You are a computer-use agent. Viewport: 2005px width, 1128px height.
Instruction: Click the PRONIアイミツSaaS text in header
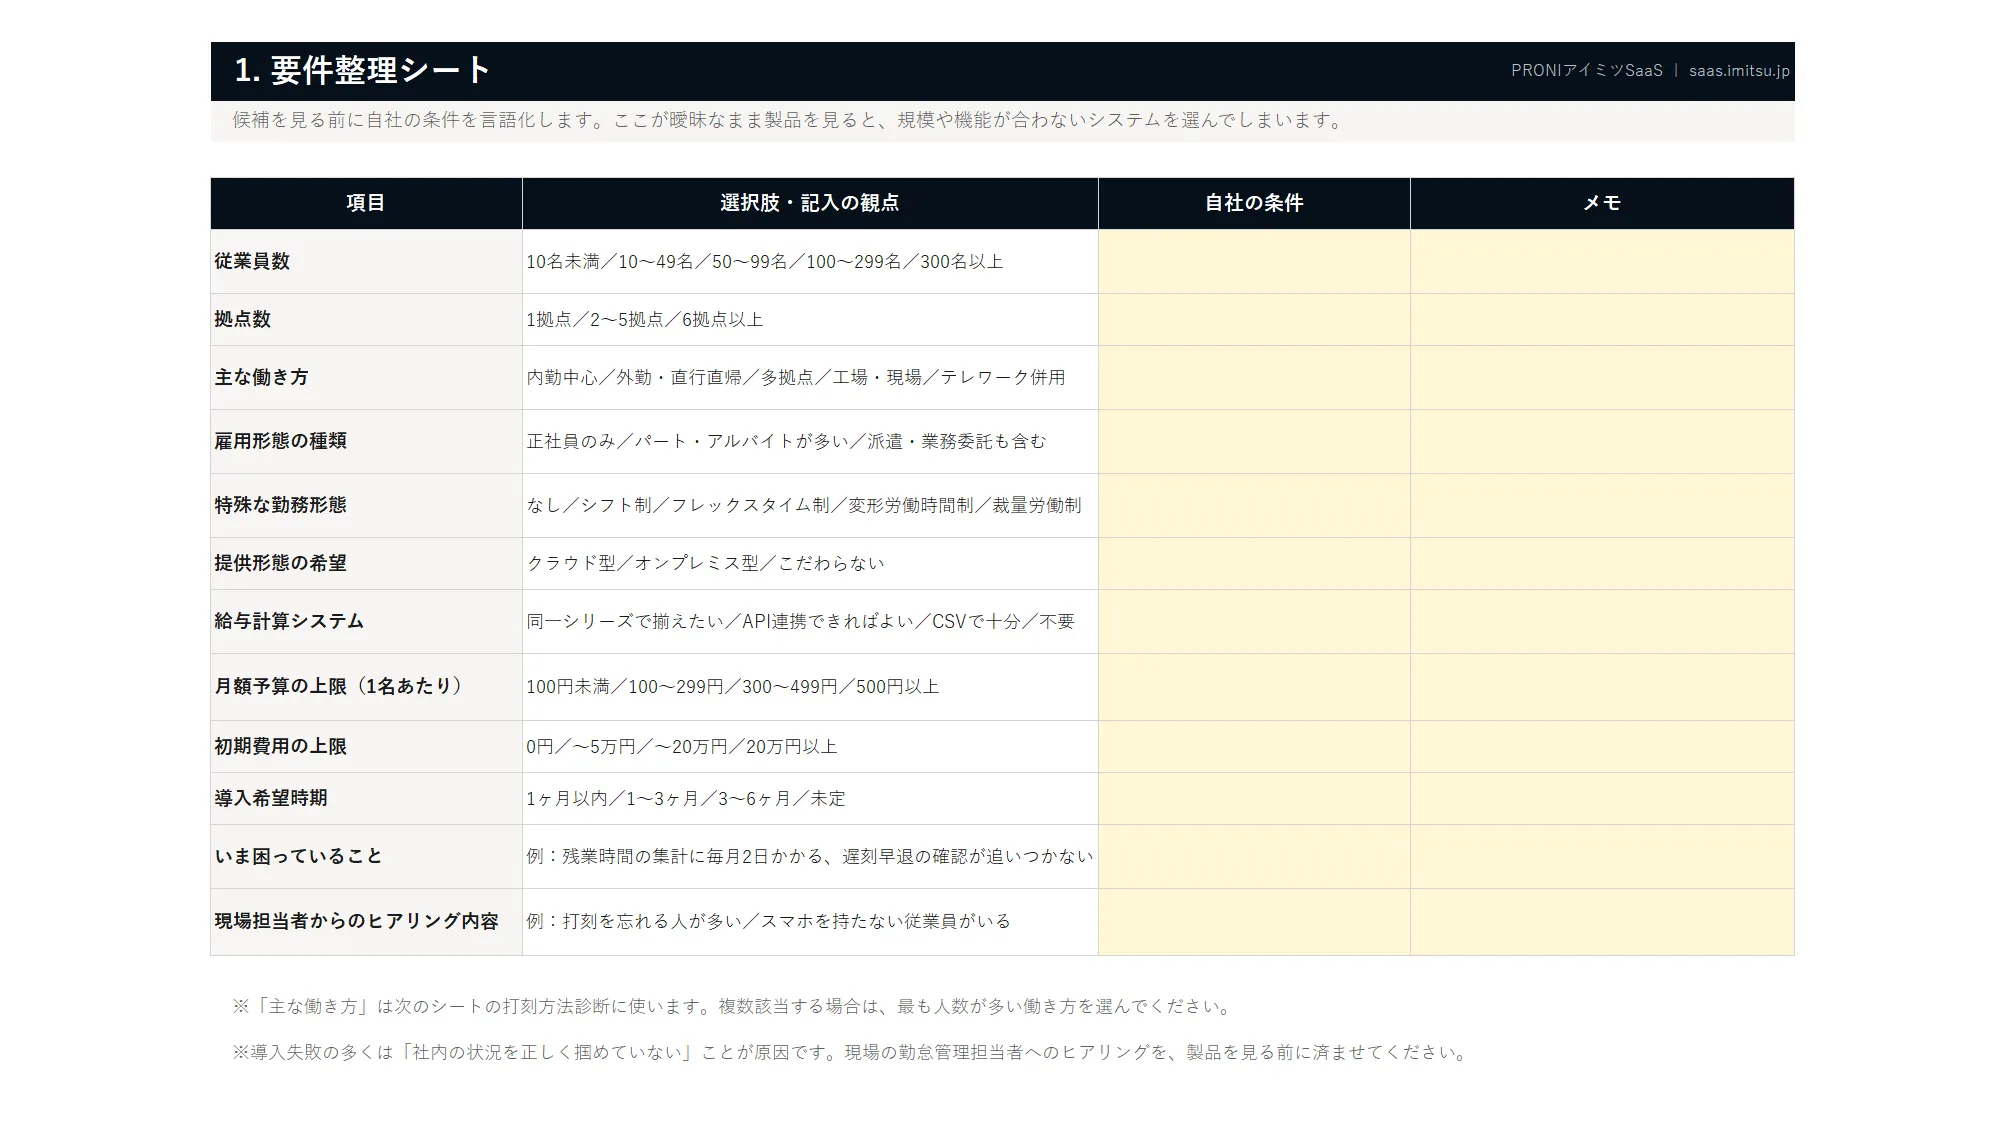(x=1587, y=71)
